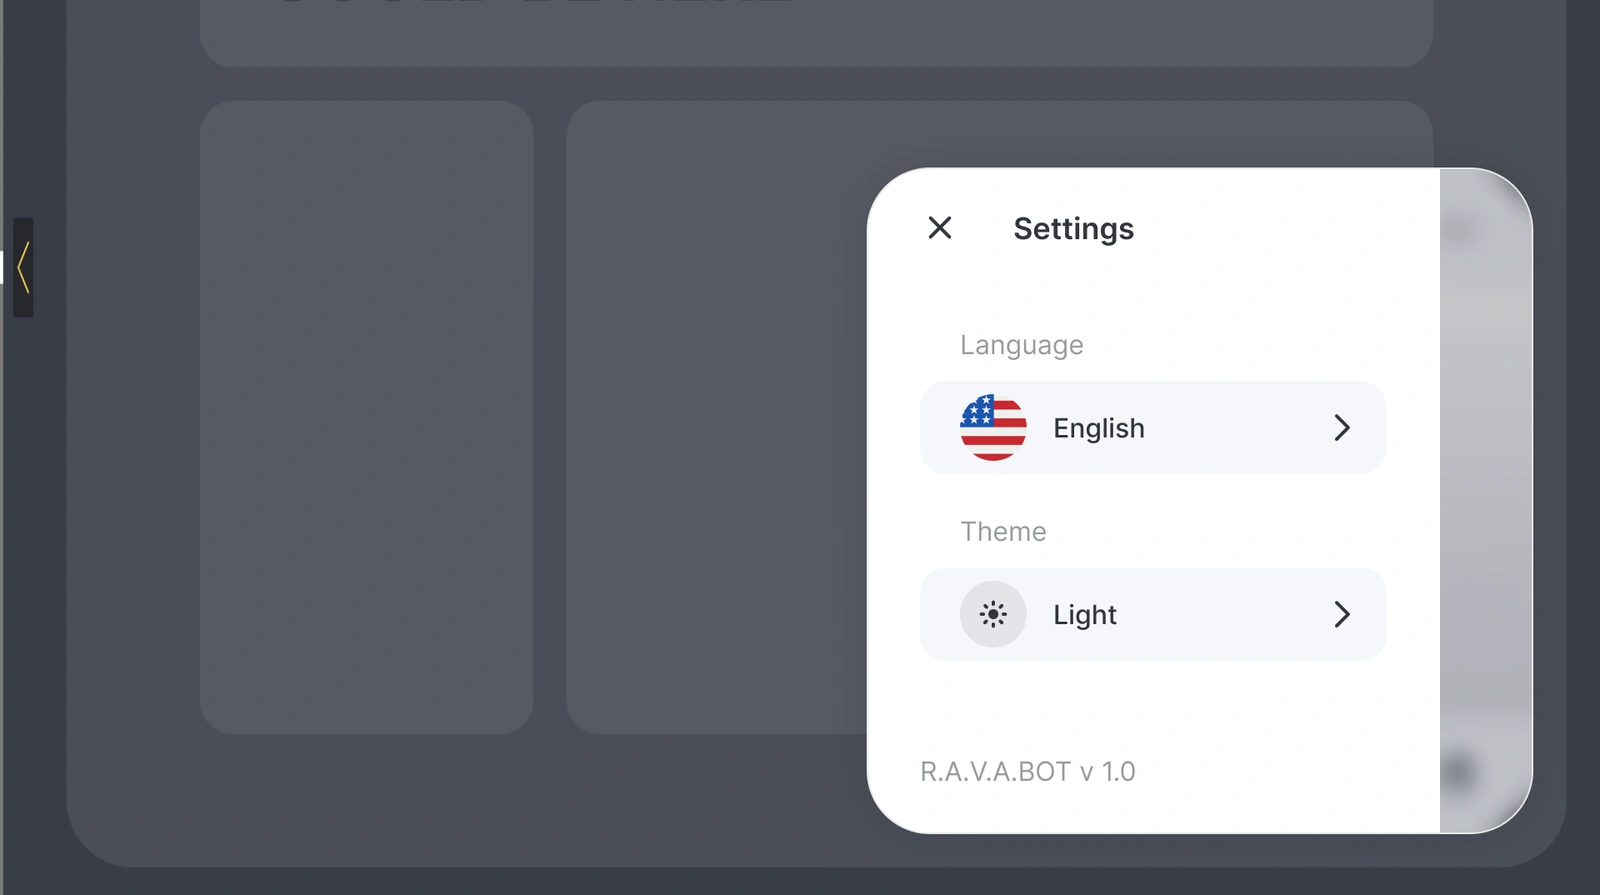The width and height of the screenshot is (1600, 895).
Task: Click the sun icon for the Light theme
Action: [993, 614]
